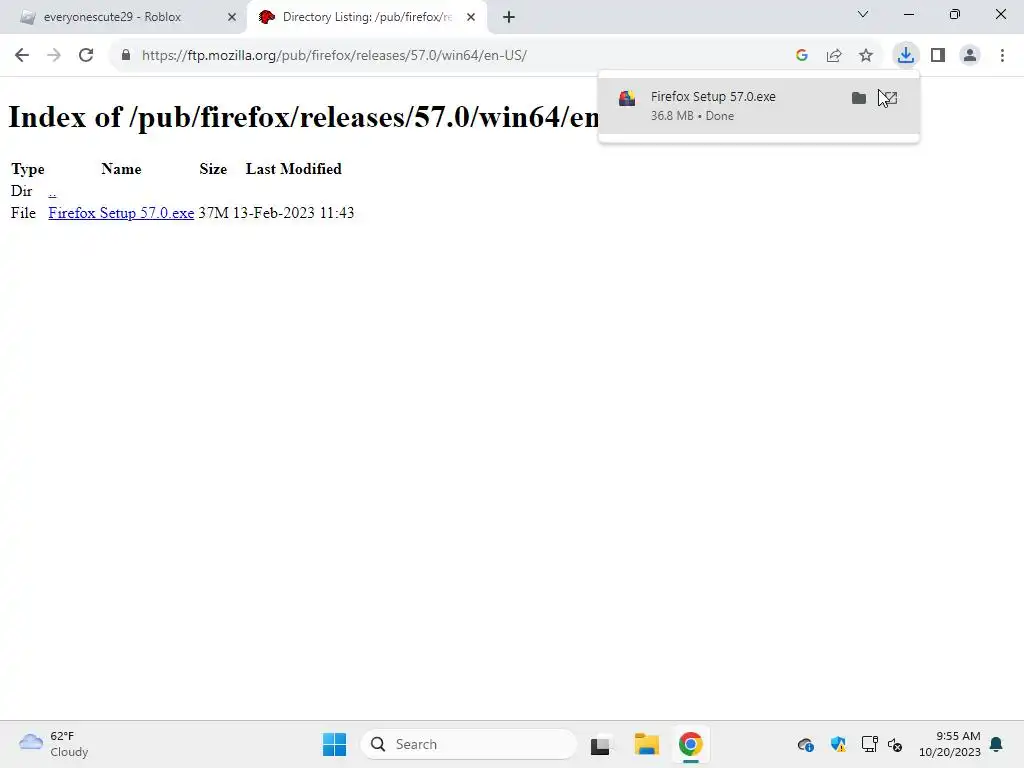Open the profile avatar menu

(x=970, y=56)
